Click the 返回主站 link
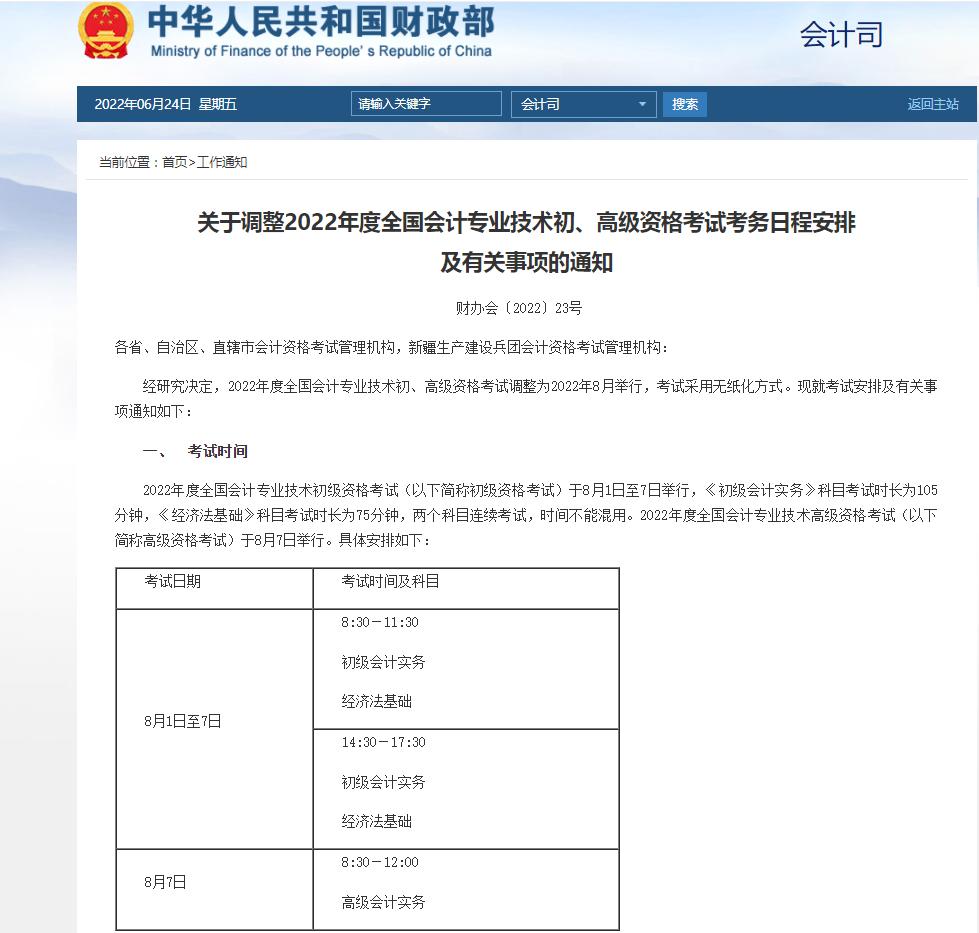The image size is (979, 933). [x=933, y=104]
